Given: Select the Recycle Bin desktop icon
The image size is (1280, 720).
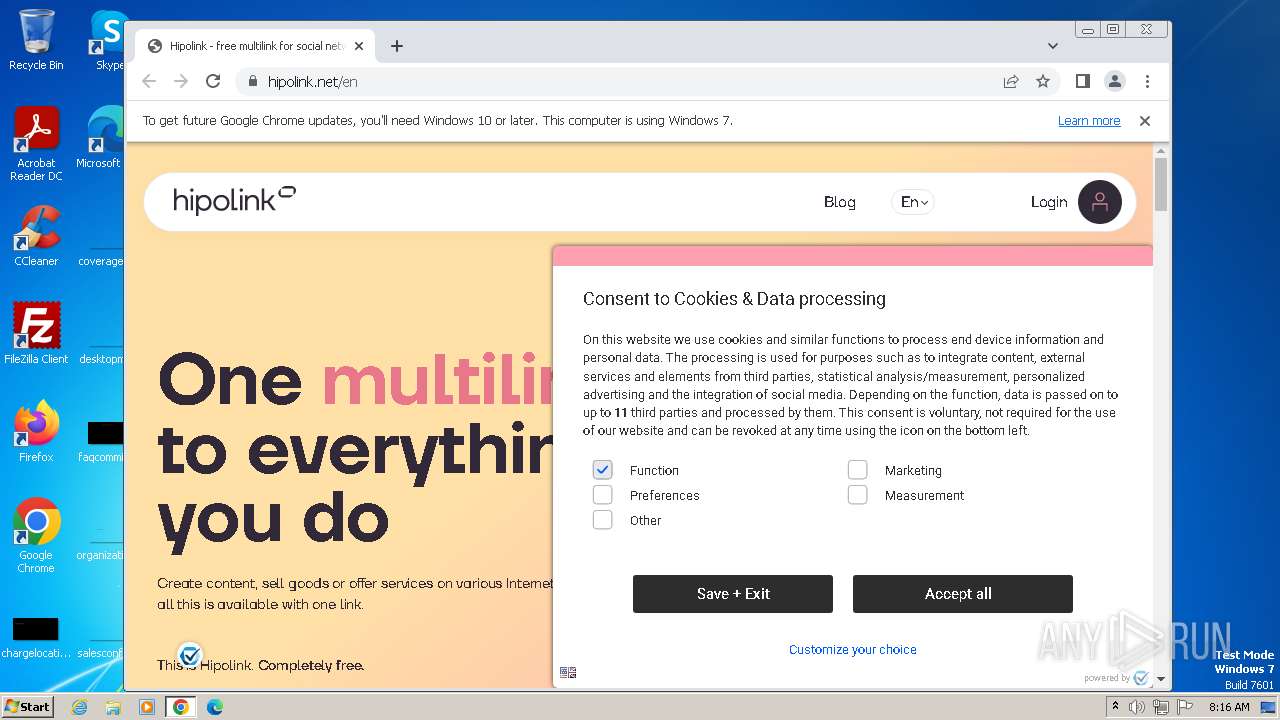Looking at the screenshot, I should 36,40.
